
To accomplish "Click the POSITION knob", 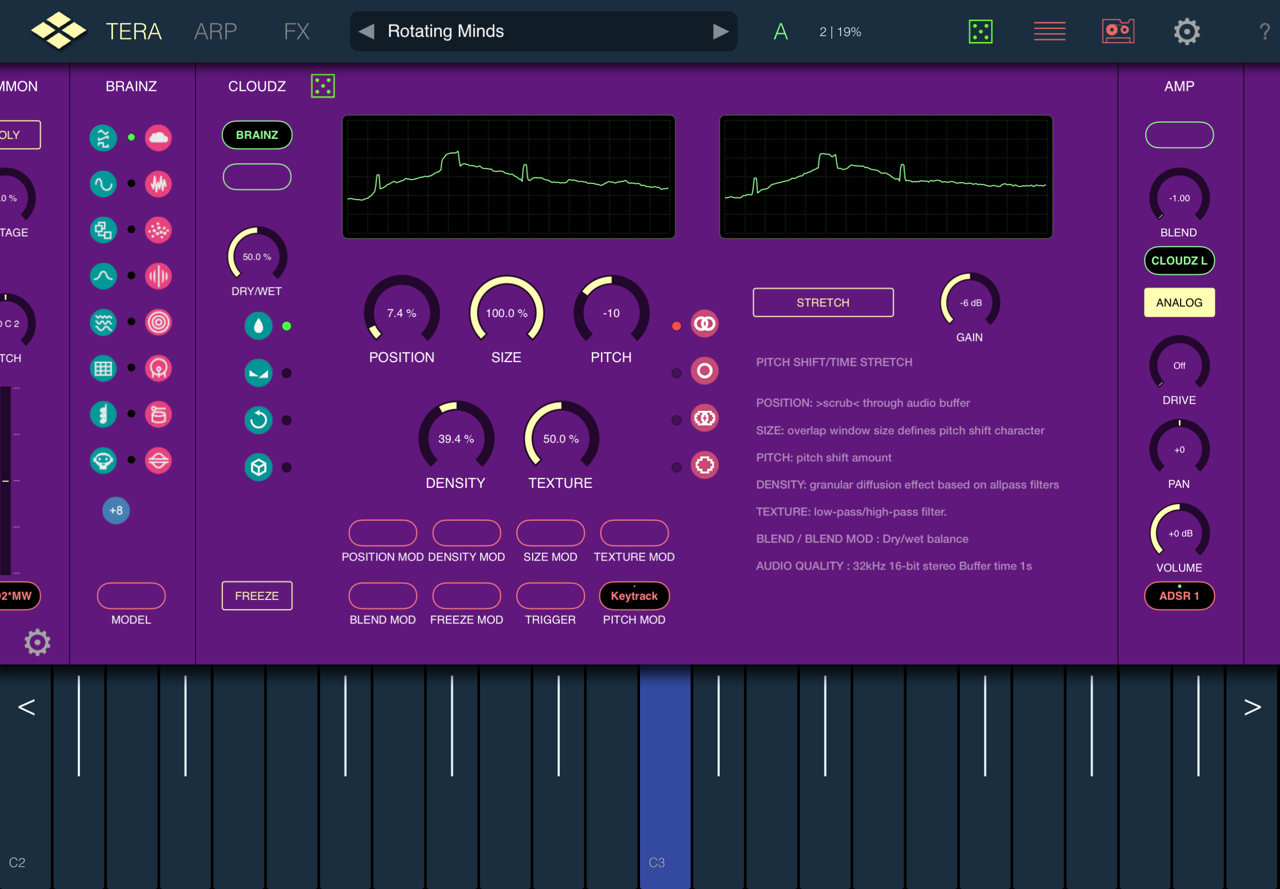I will 402,313.
